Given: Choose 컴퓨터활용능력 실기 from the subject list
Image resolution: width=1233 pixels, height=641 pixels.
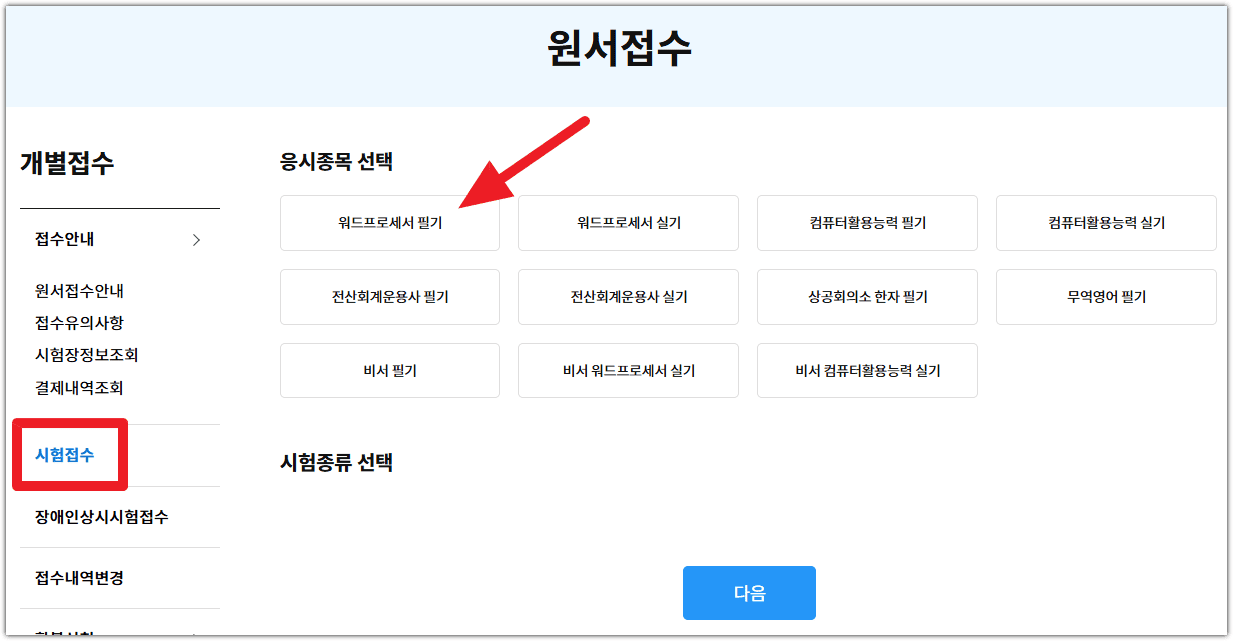Looking at the screenshot, I should click(1106, 223).
